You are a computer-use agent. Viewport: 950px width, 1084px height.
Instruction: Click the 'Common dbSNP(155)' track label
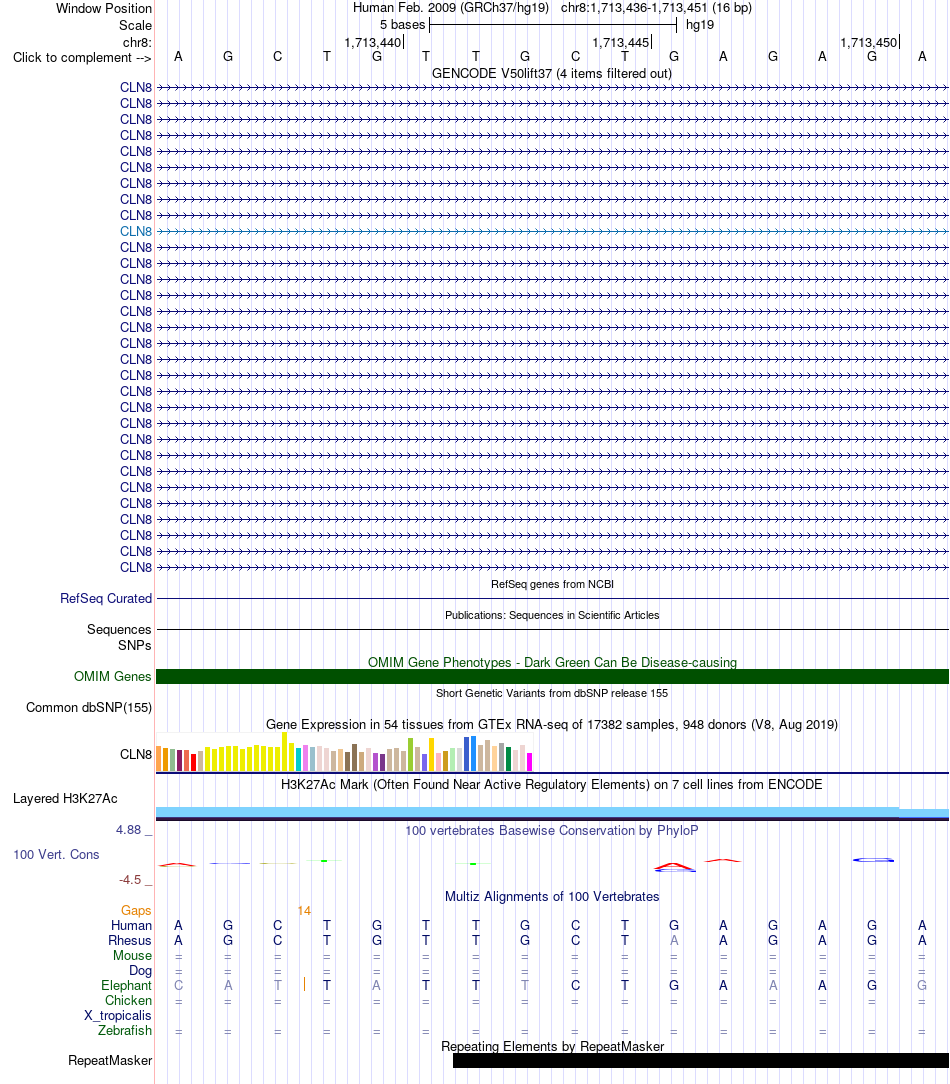coord(89,707)
